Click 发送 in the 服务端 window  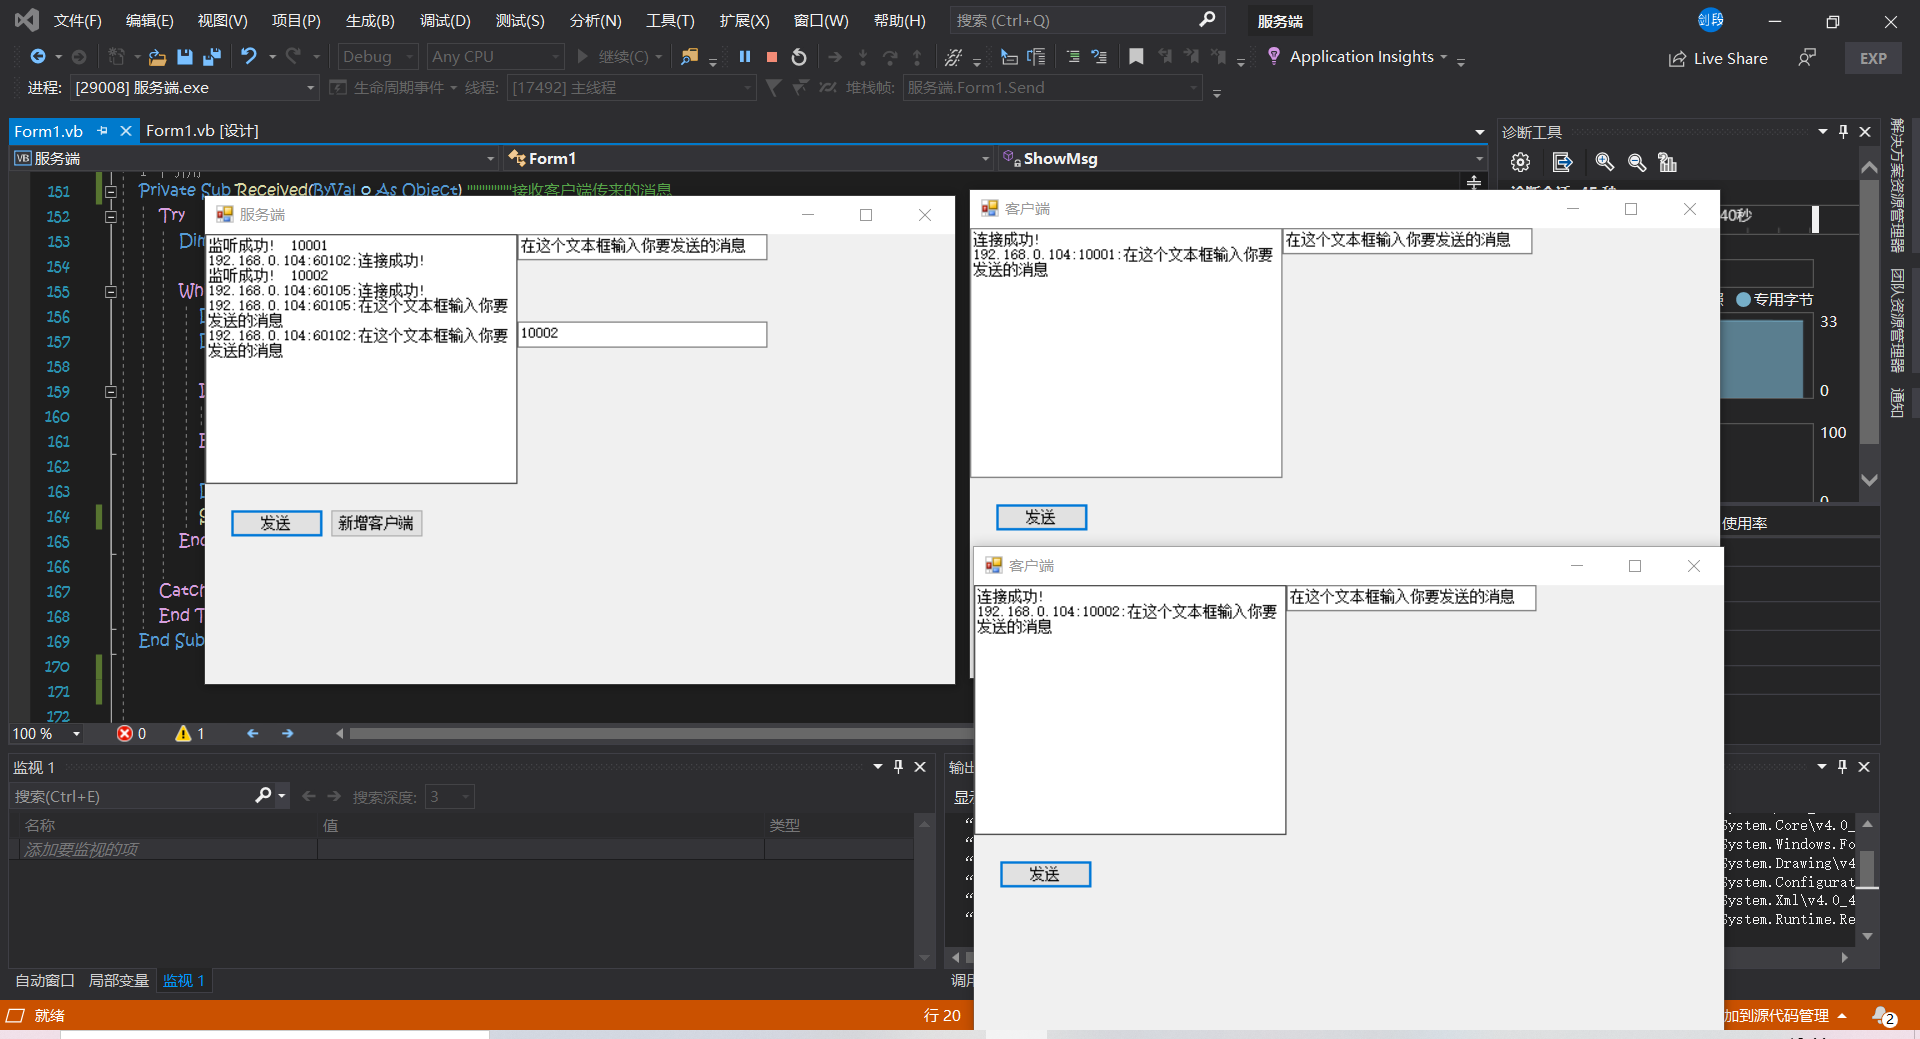(276, 523)
